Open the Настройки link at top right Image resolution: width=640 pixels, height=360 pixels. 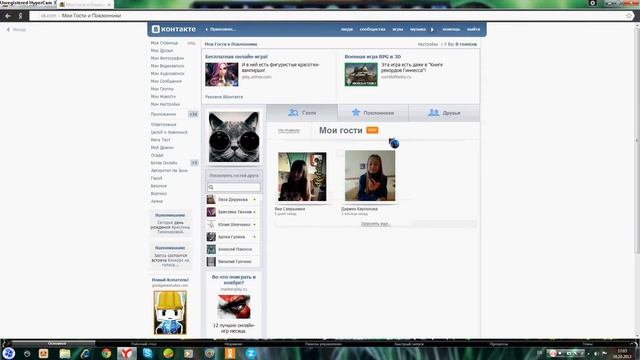[x=427, y=44]
